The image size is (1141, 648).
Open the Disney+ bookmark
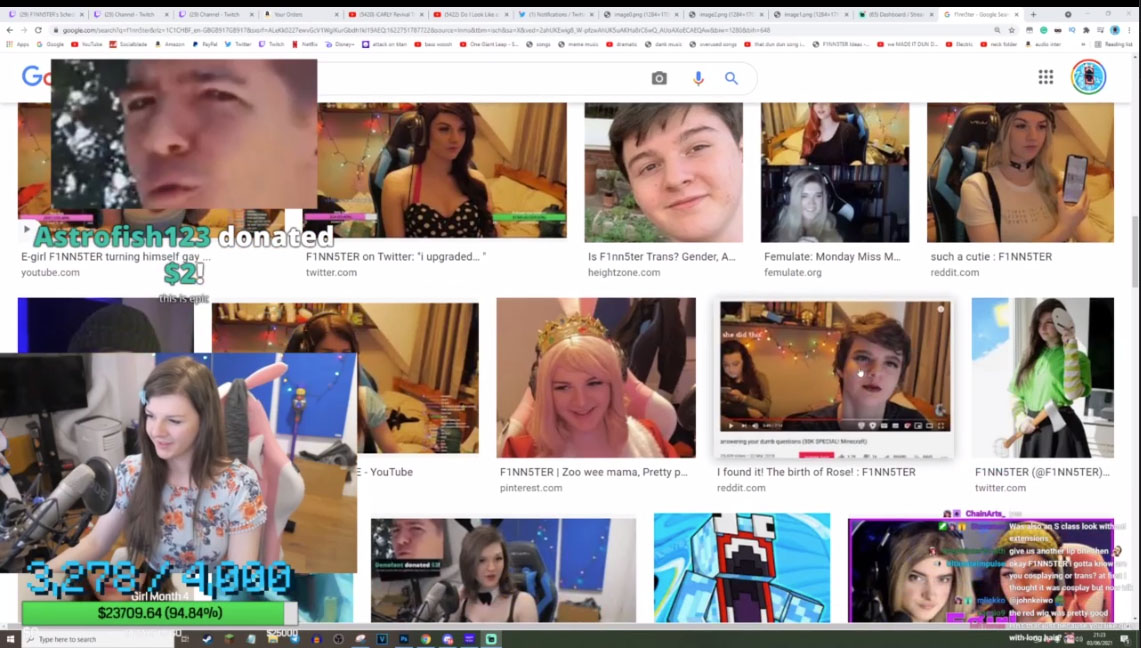point(340,44)
